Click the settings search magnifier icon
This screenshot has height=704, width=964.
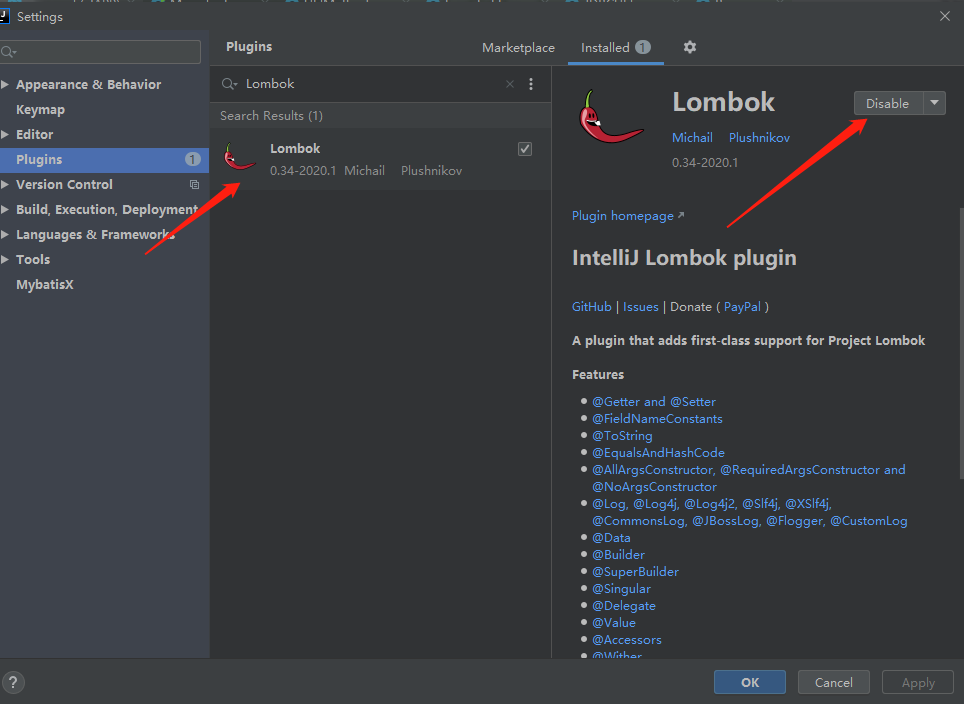pos(9,52)
